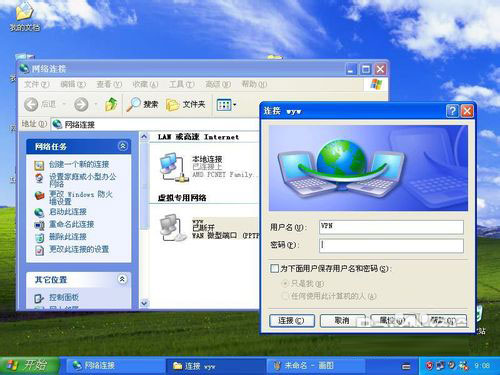The height and width of the screenshot is (375, 500).
Task: Click 更改此连接的设置 link
Action: (79, 249)
